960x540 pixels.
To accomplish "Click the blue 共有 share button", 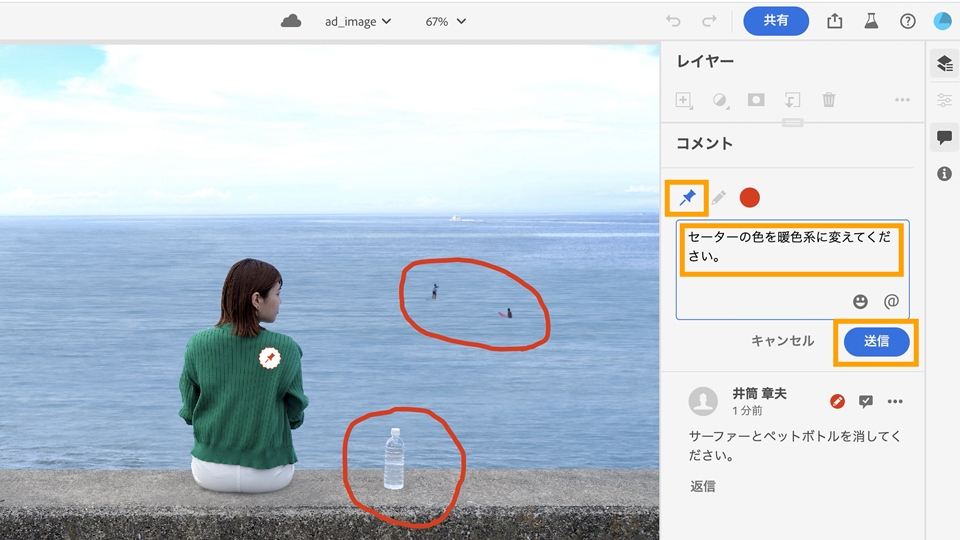I will pos(776,21).
